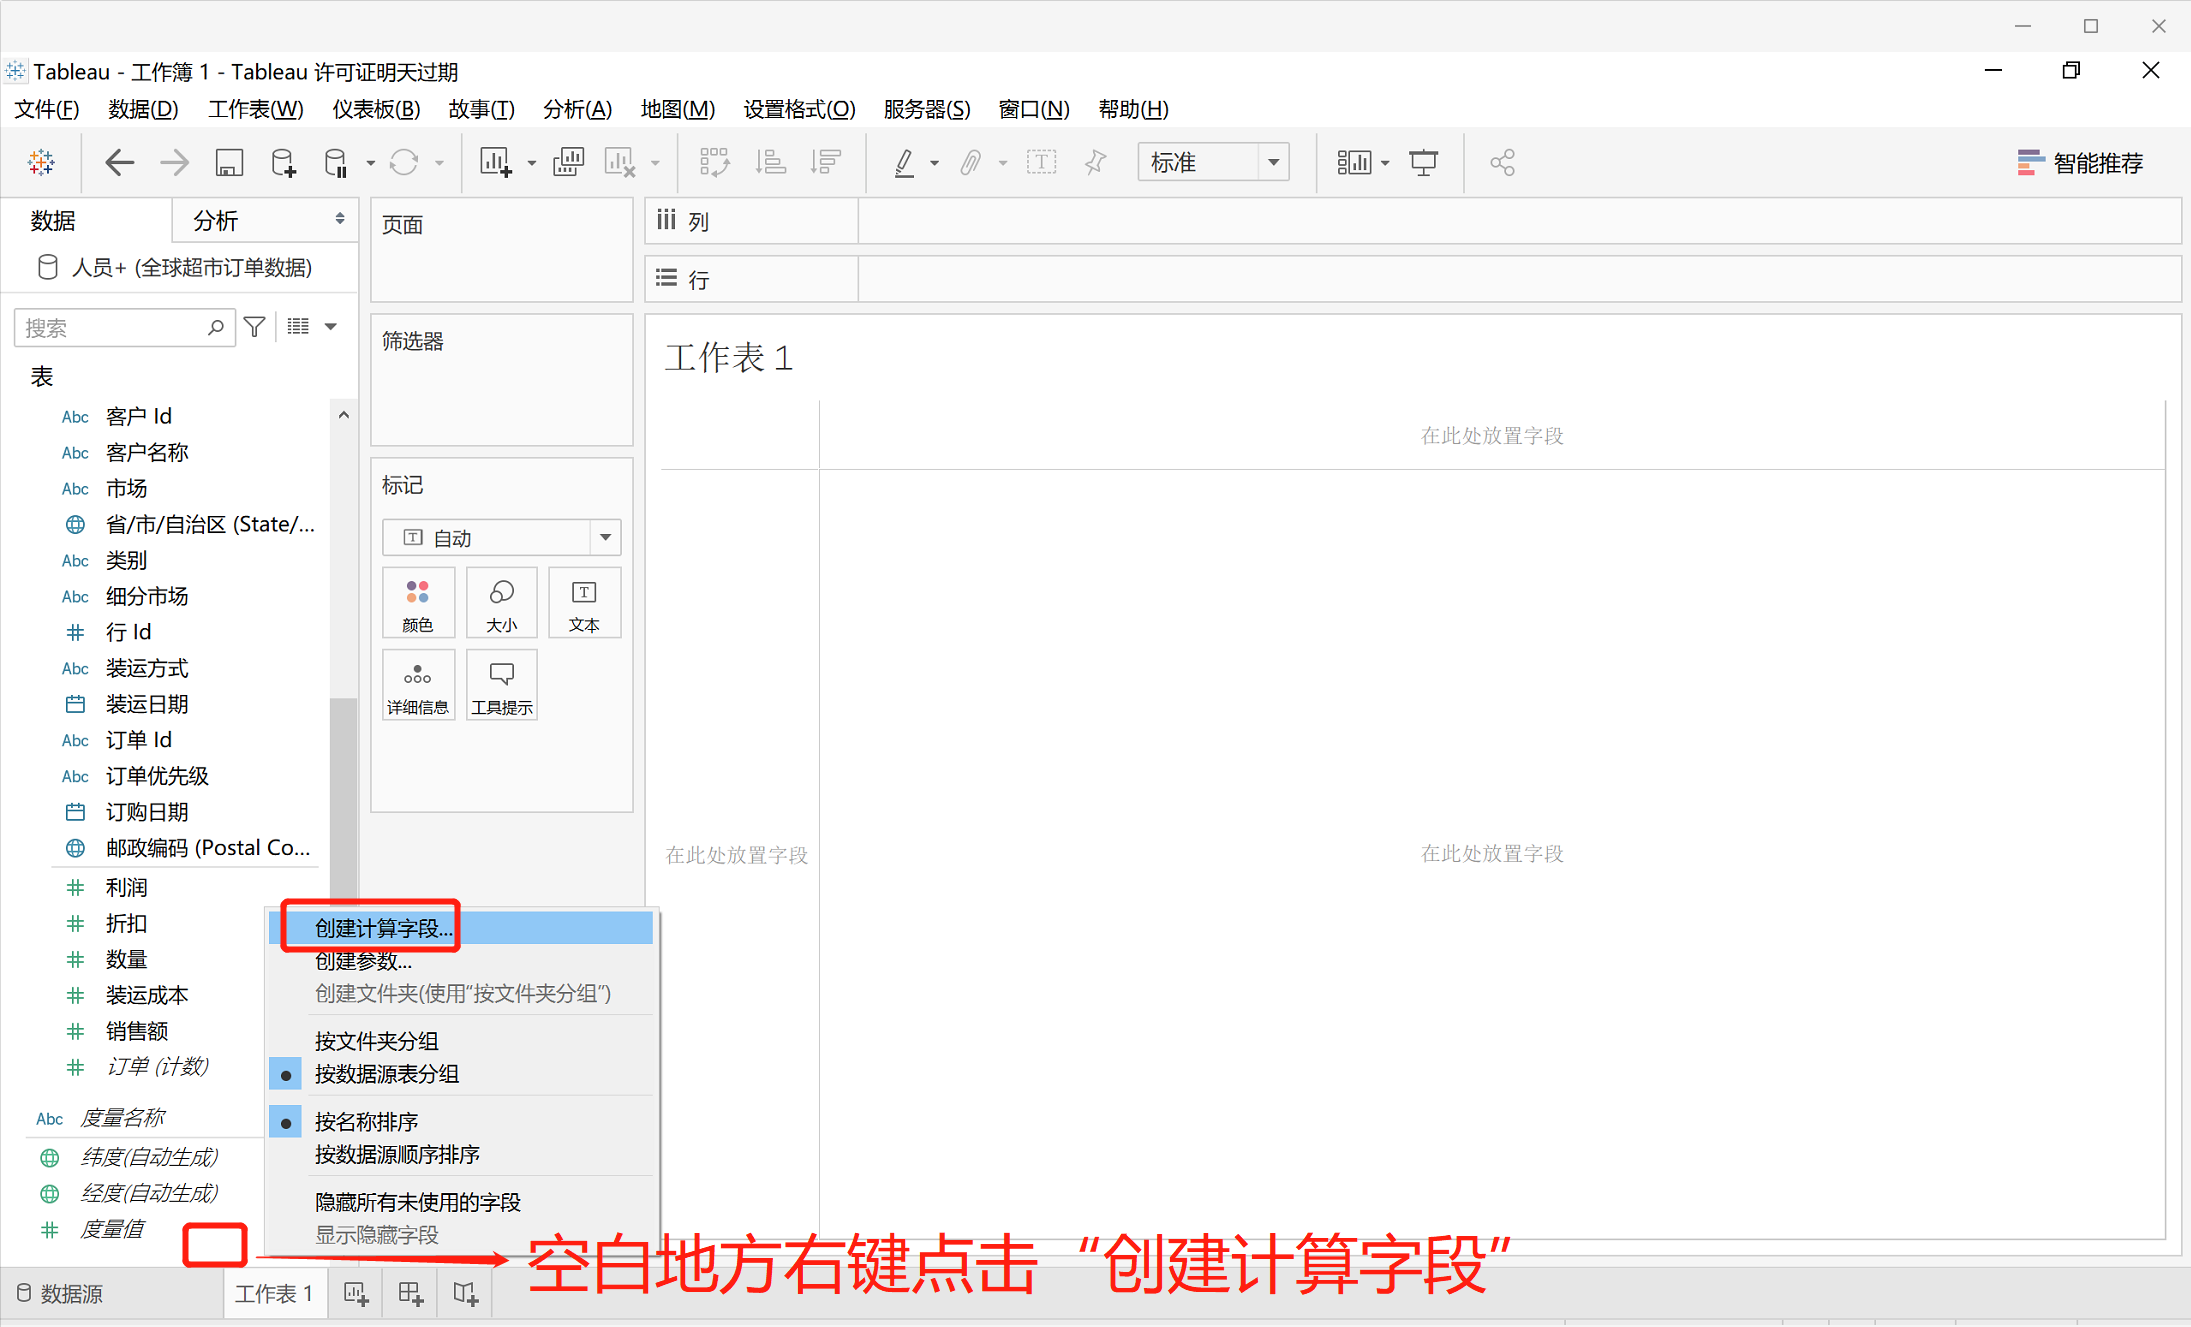The image size is (2191, 1327).
Task: Click the filter fields funnel icon
Action: [x=255, y=327]
